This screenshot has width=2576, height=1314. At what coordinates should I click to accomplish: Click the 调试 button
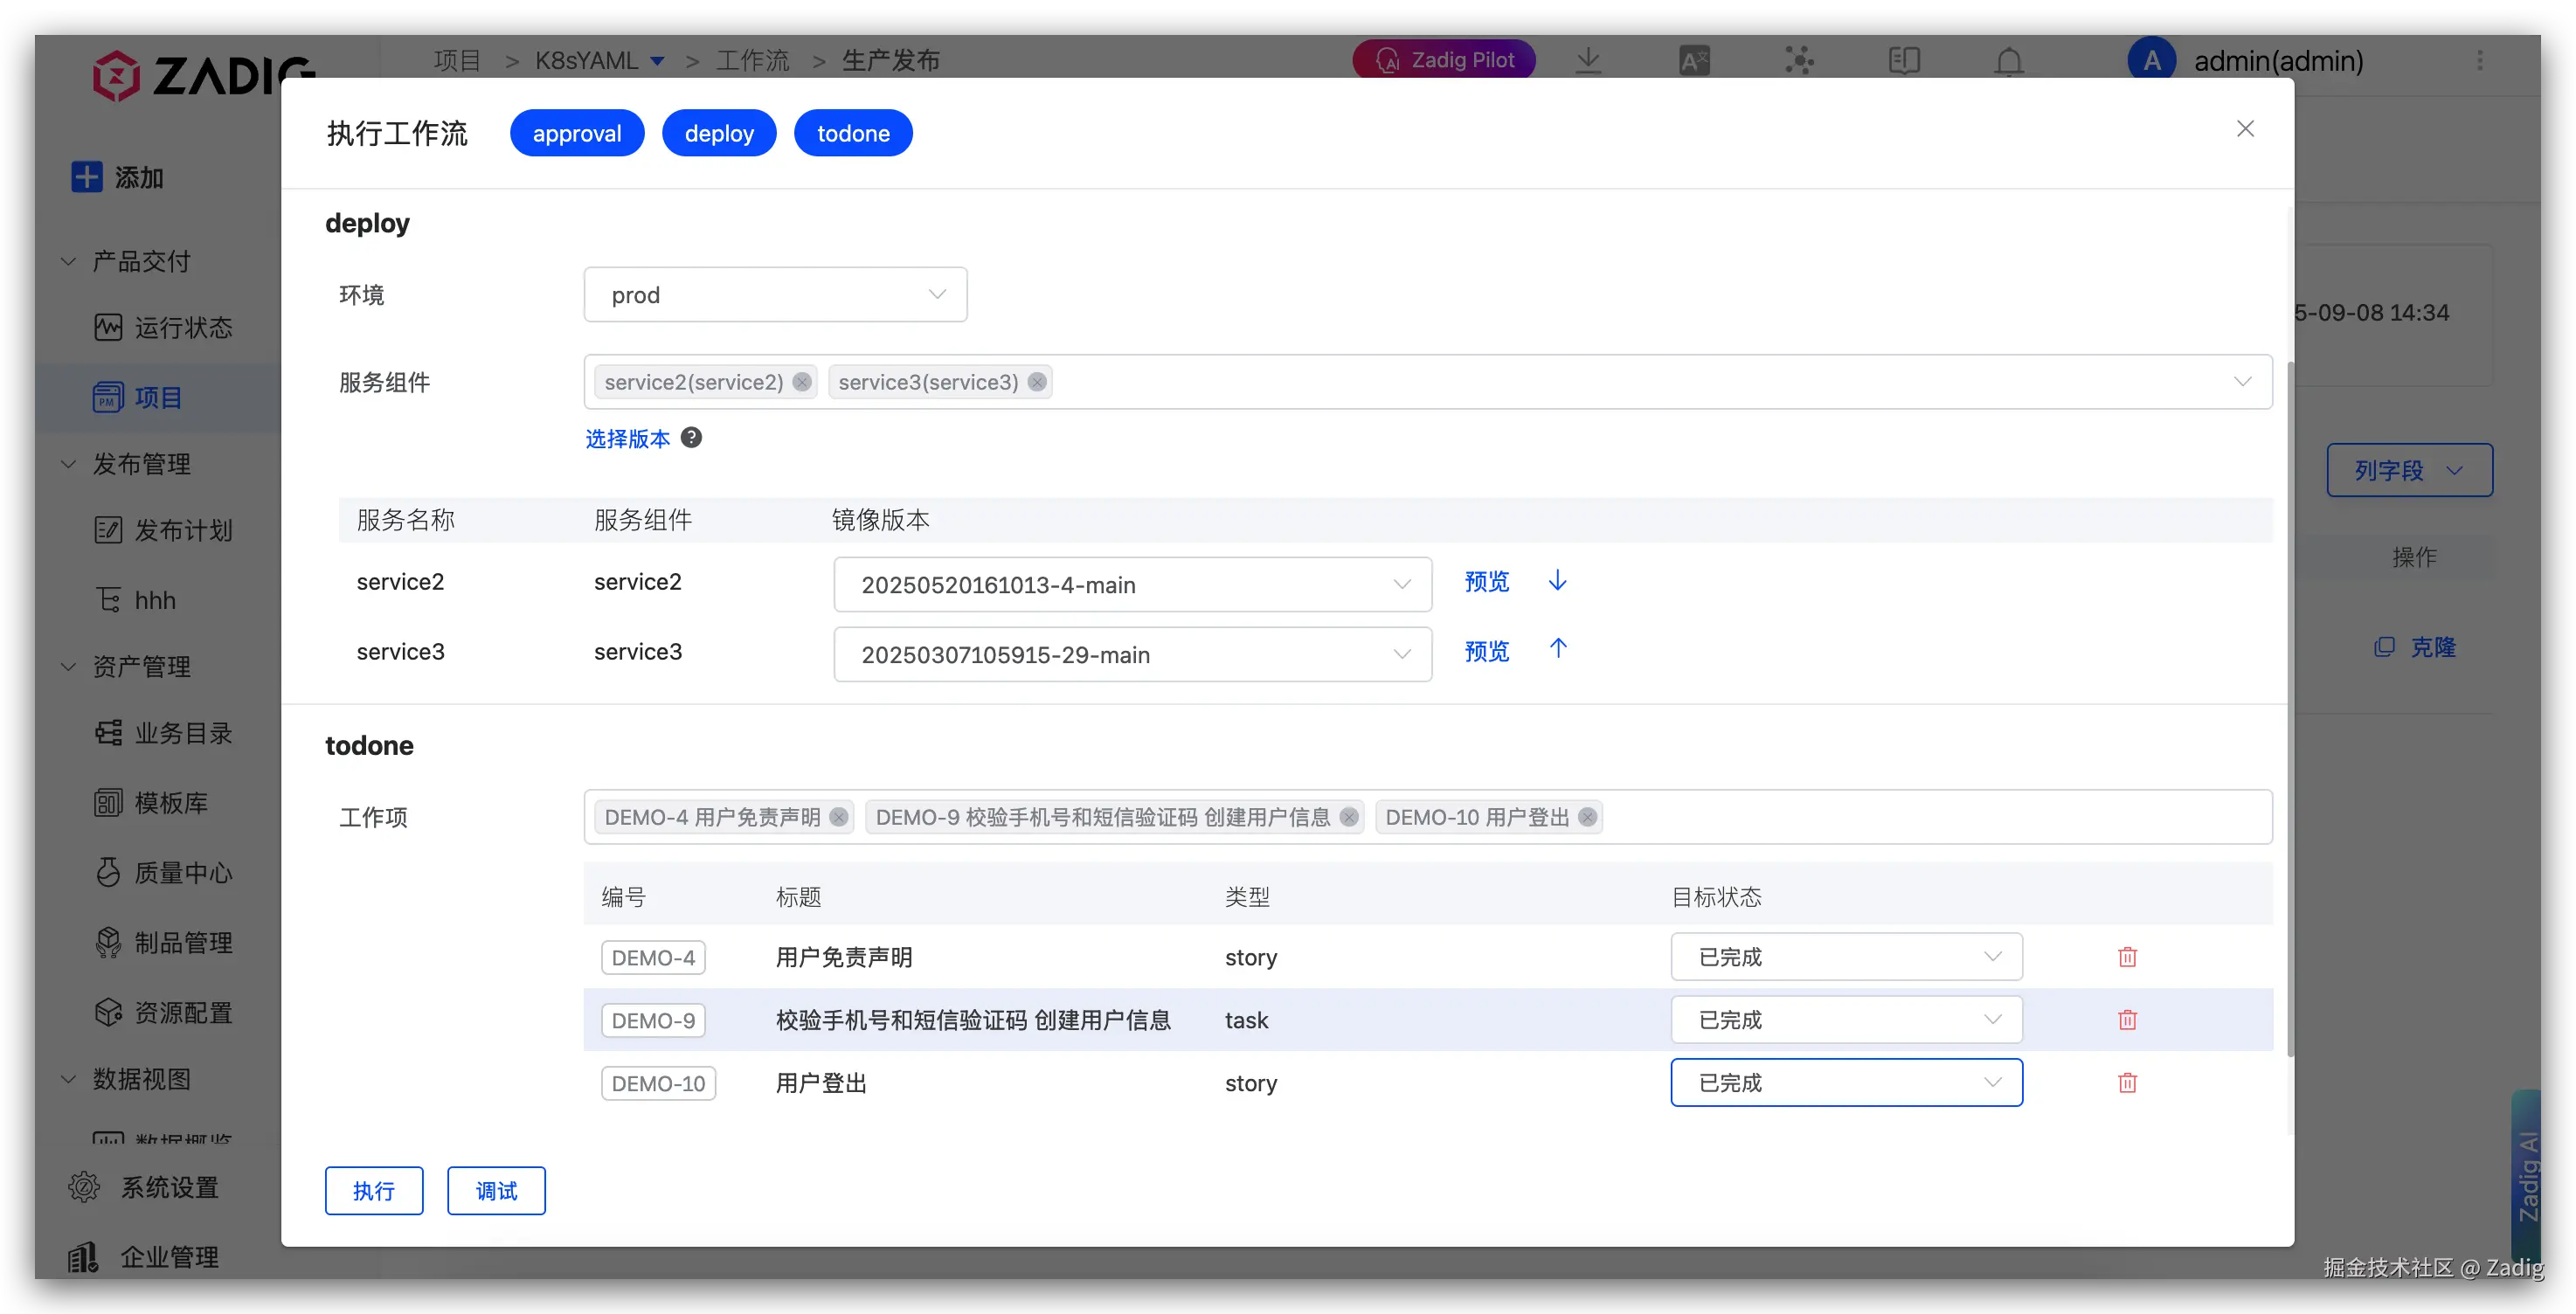click(x=496, y=1191)
